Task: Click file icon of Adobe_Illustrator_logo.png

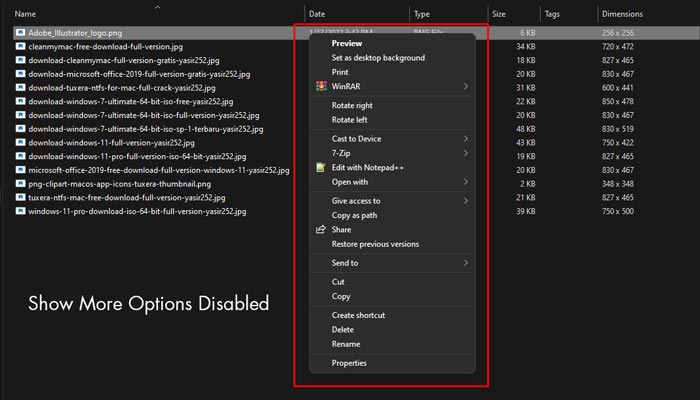Action: coord(20,33)
